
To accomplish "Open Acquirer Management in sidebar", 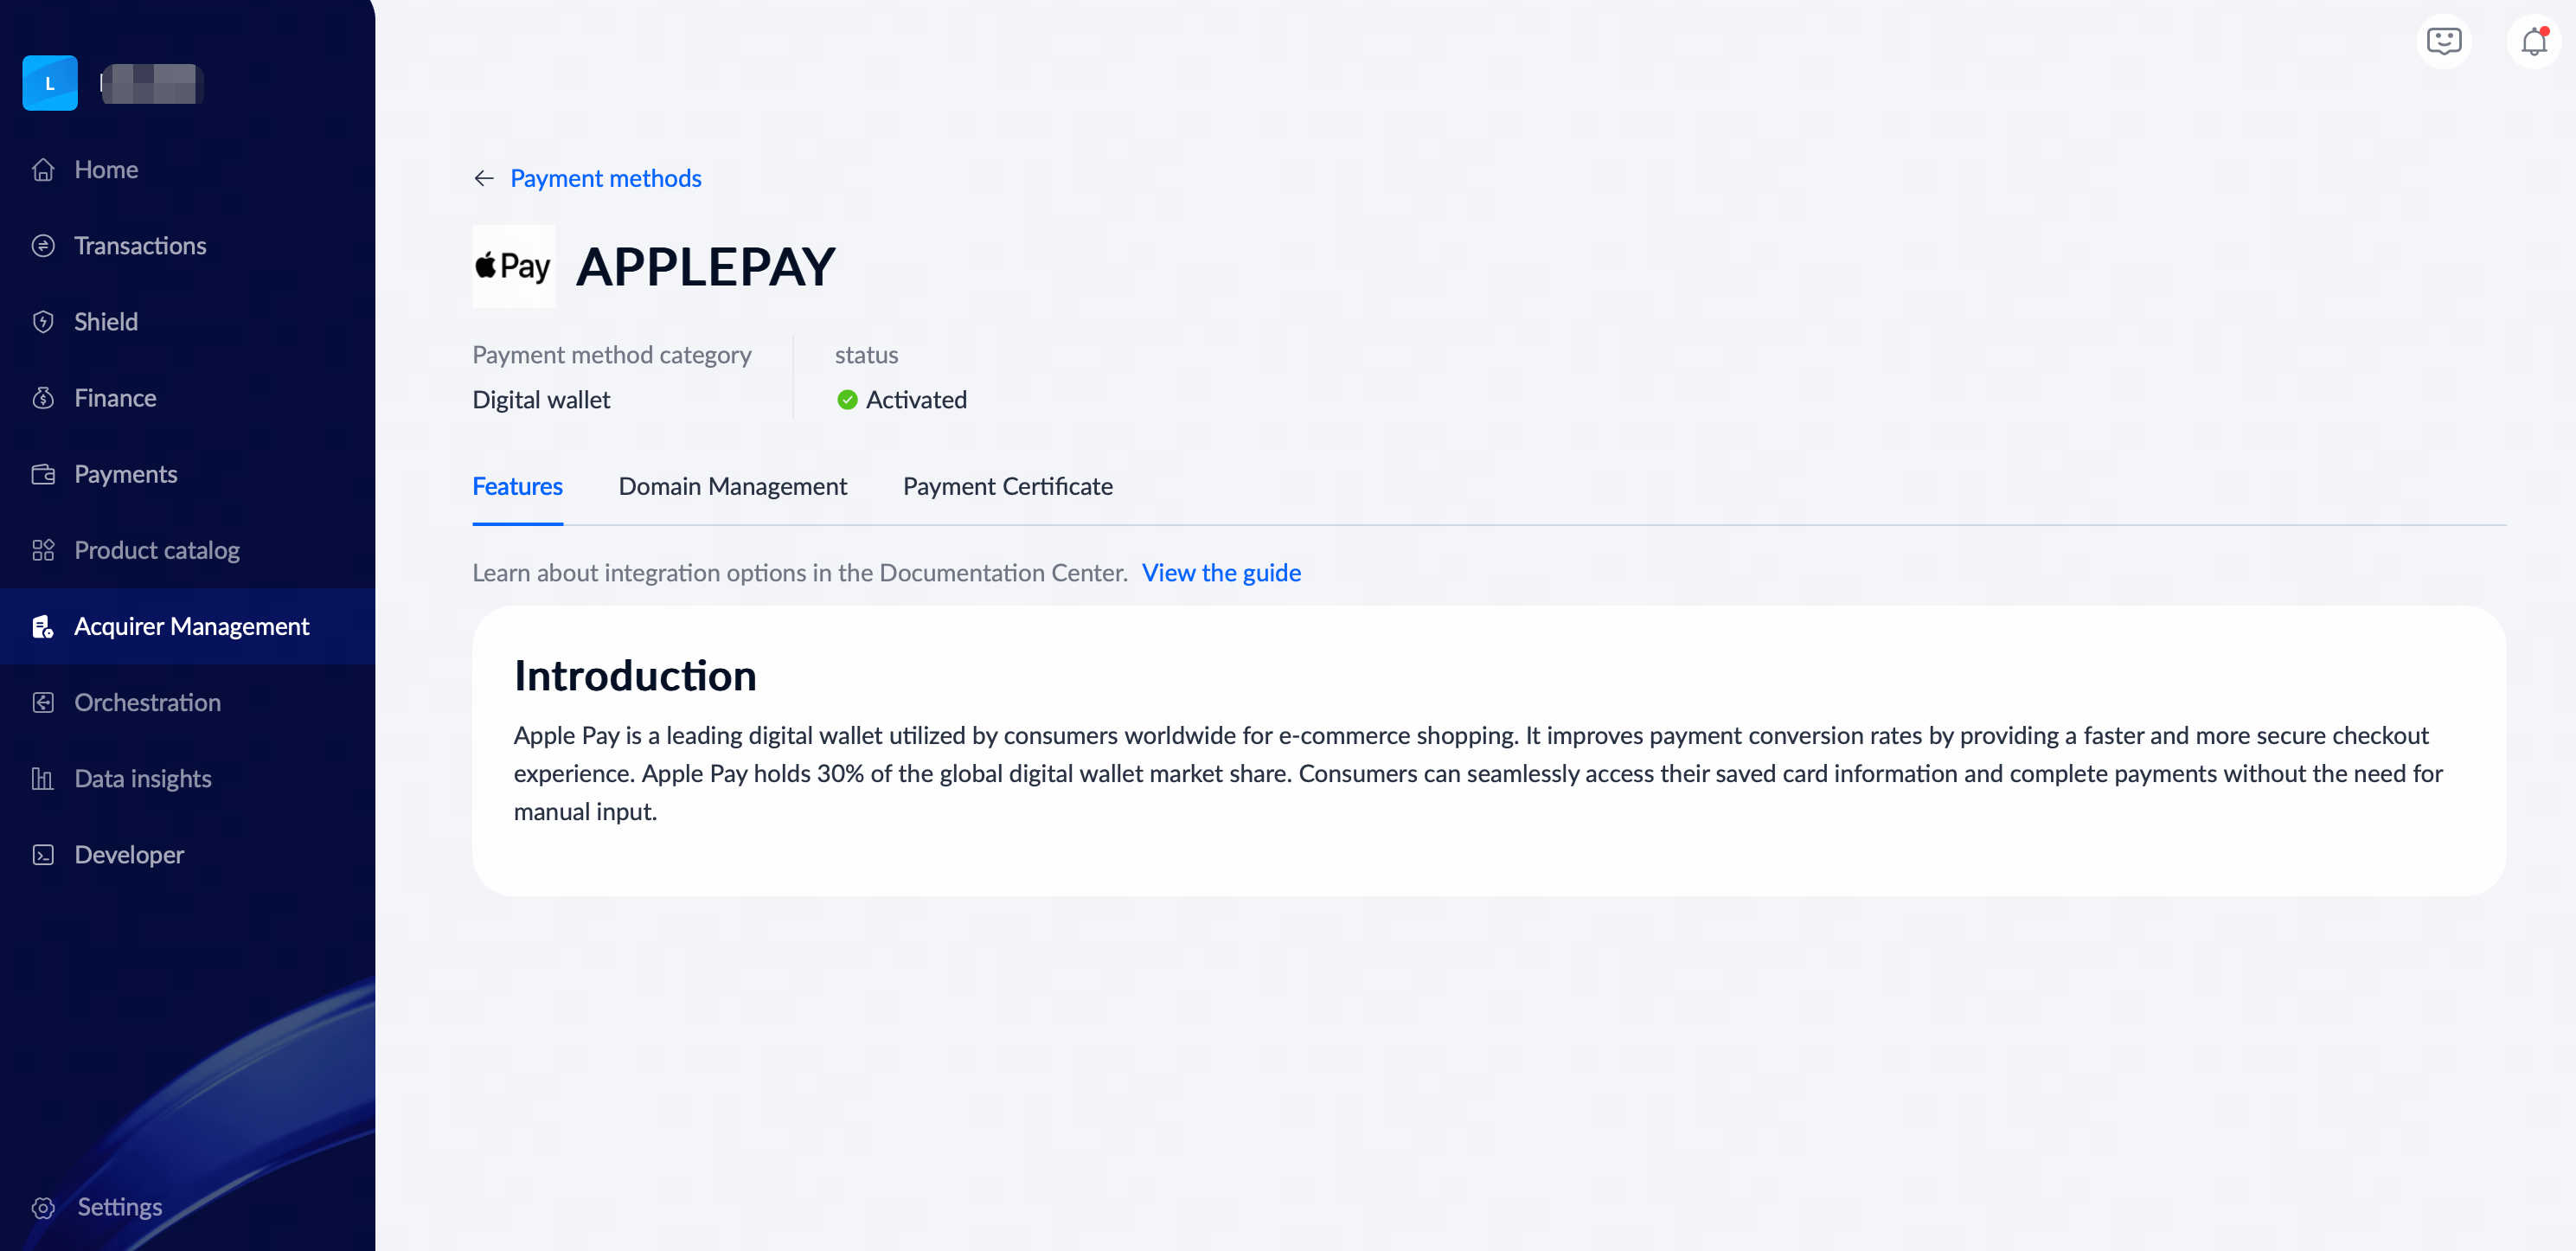I will pyautogui.click(x=191, y=627).
